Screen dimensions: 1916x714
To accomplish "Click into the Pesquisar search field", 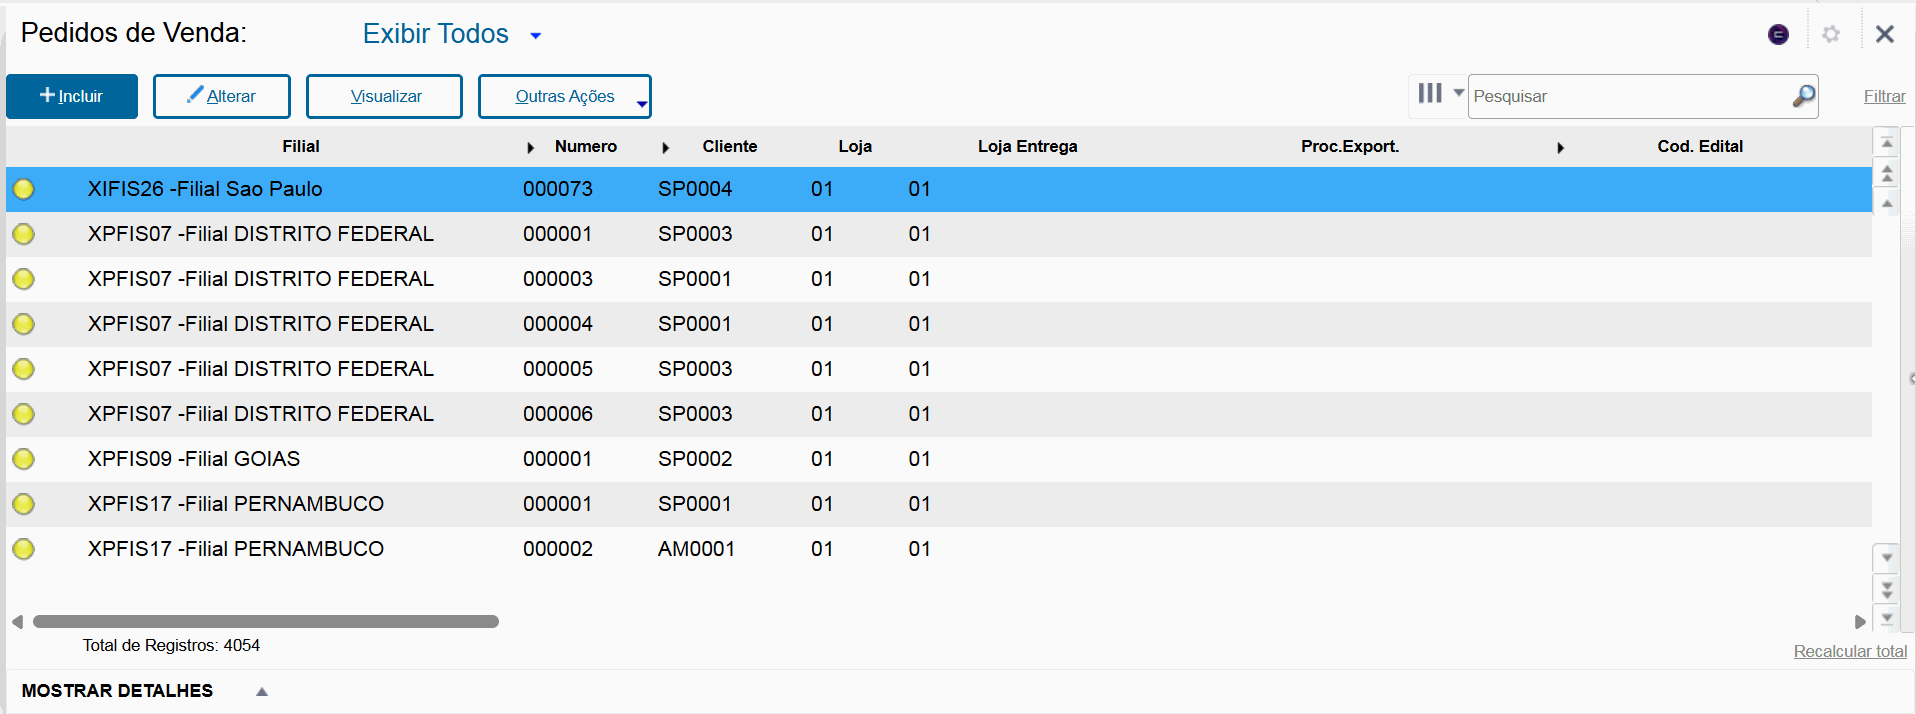I will (1630, 96).
